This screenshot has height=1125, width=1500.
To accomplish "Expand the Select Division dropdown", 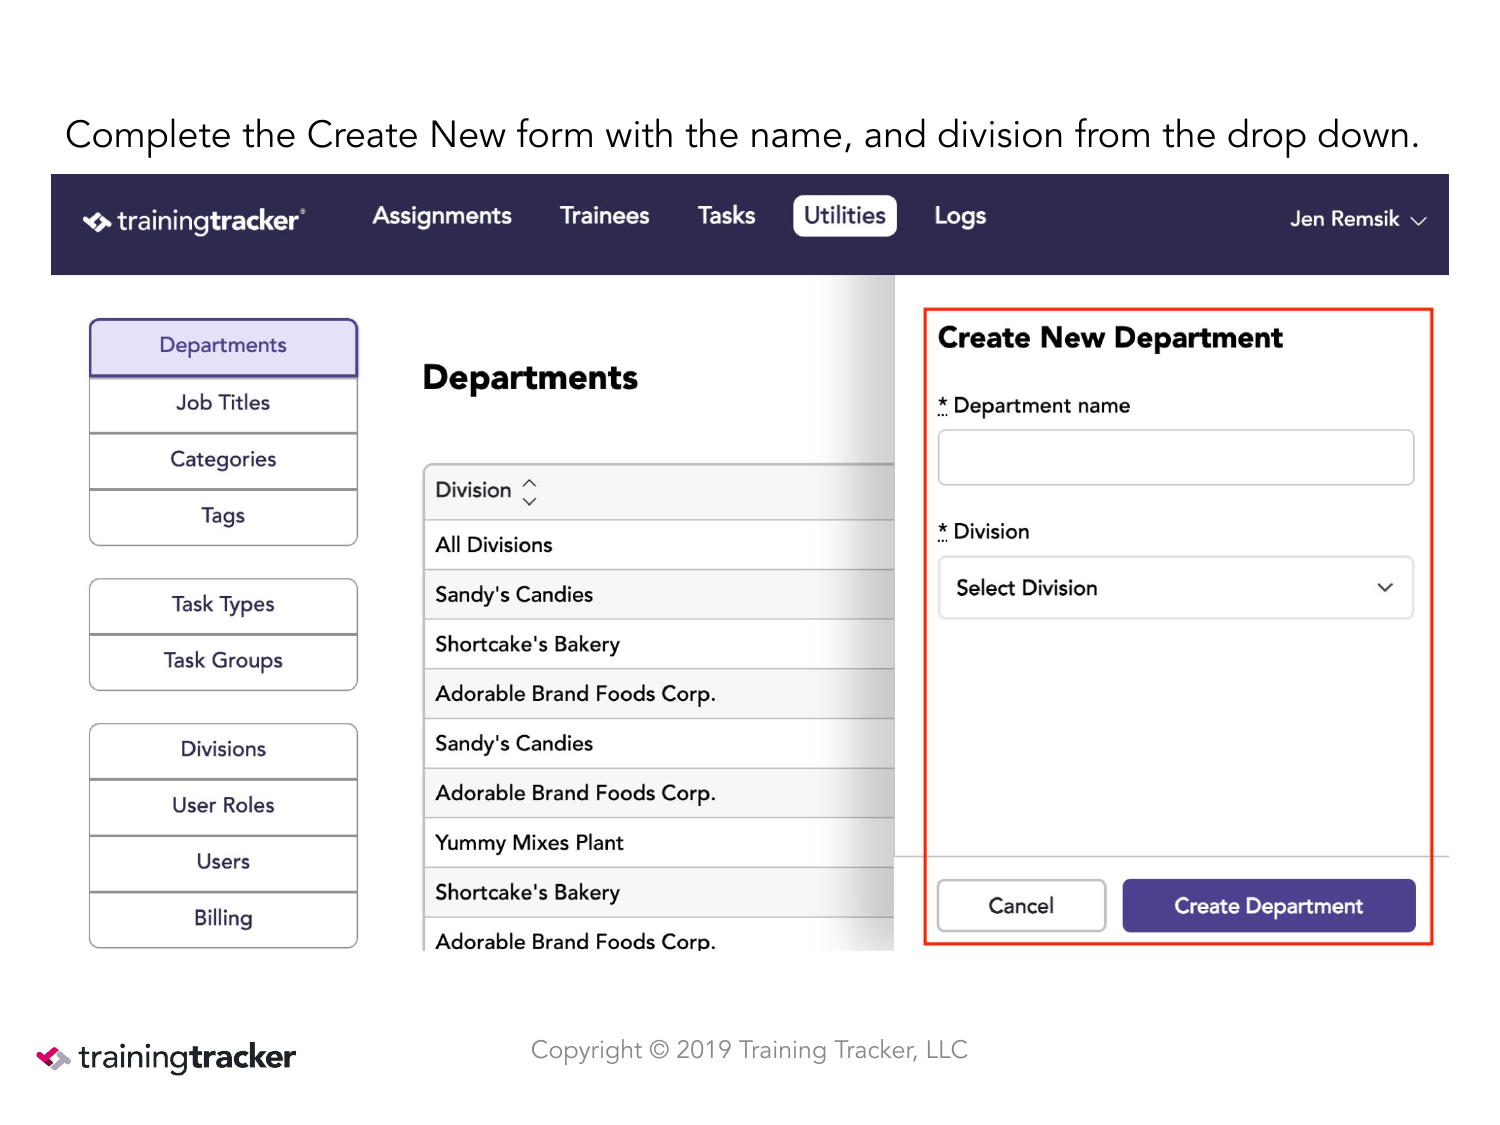I will click(1176, 588).
